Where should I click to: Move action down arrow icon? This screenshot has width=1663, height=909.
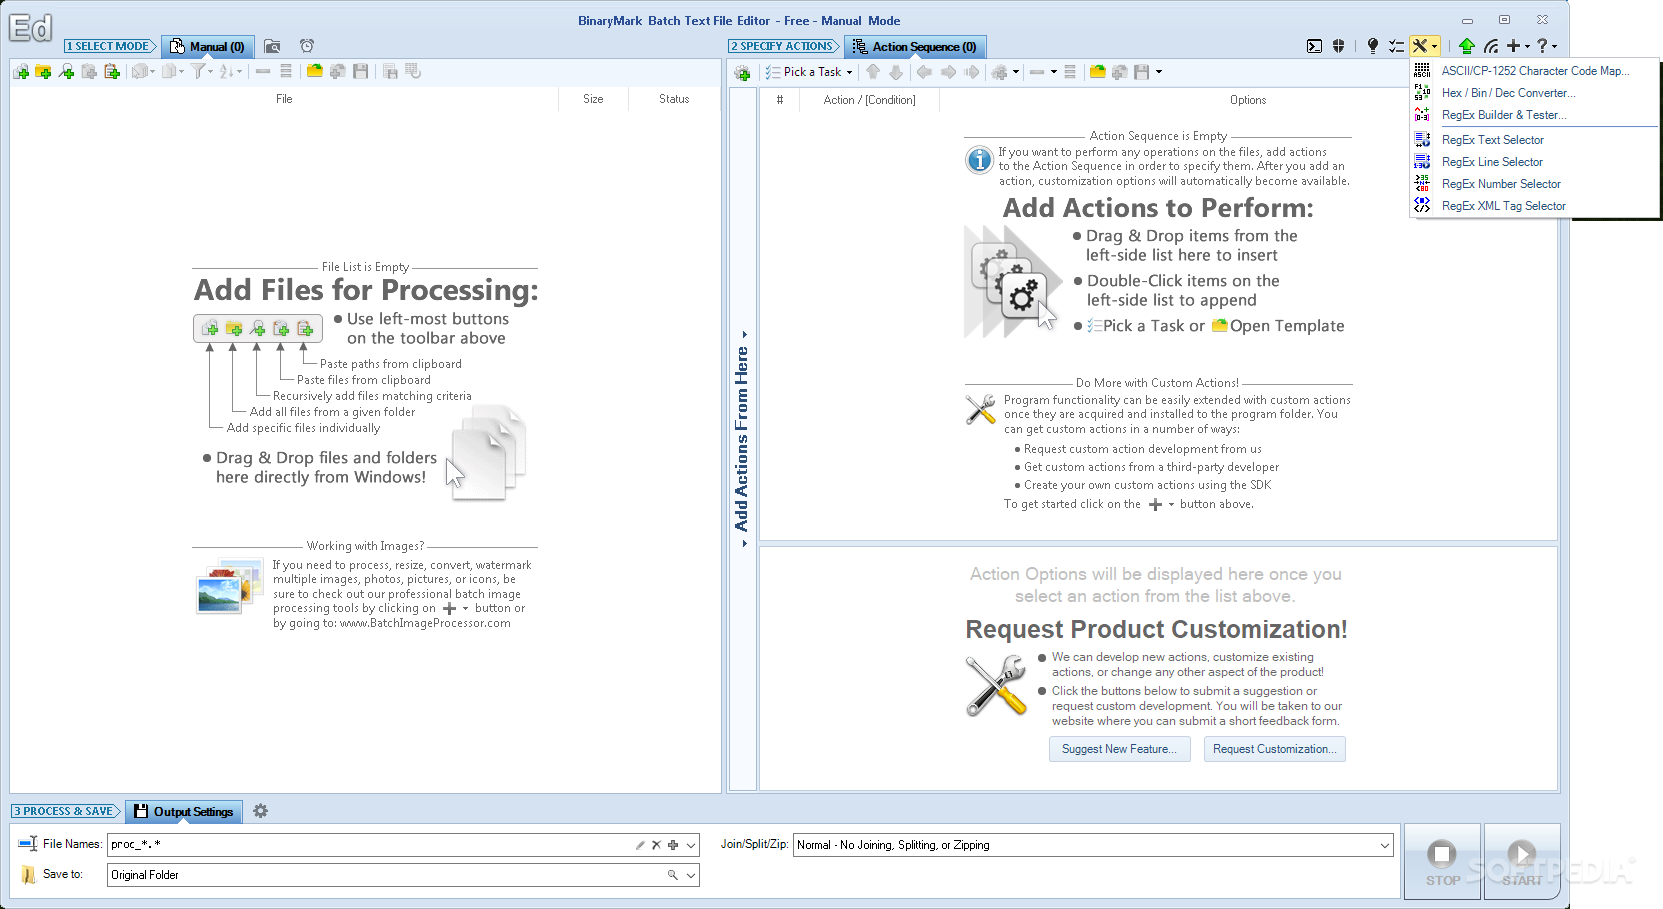click(x=896, y=72)
